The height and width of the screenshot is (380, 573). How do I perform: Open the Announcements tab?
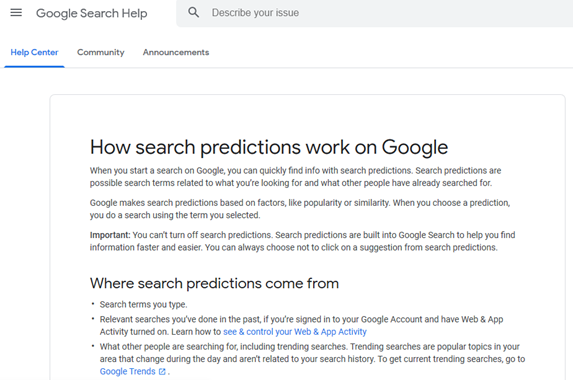click(176, 52)
